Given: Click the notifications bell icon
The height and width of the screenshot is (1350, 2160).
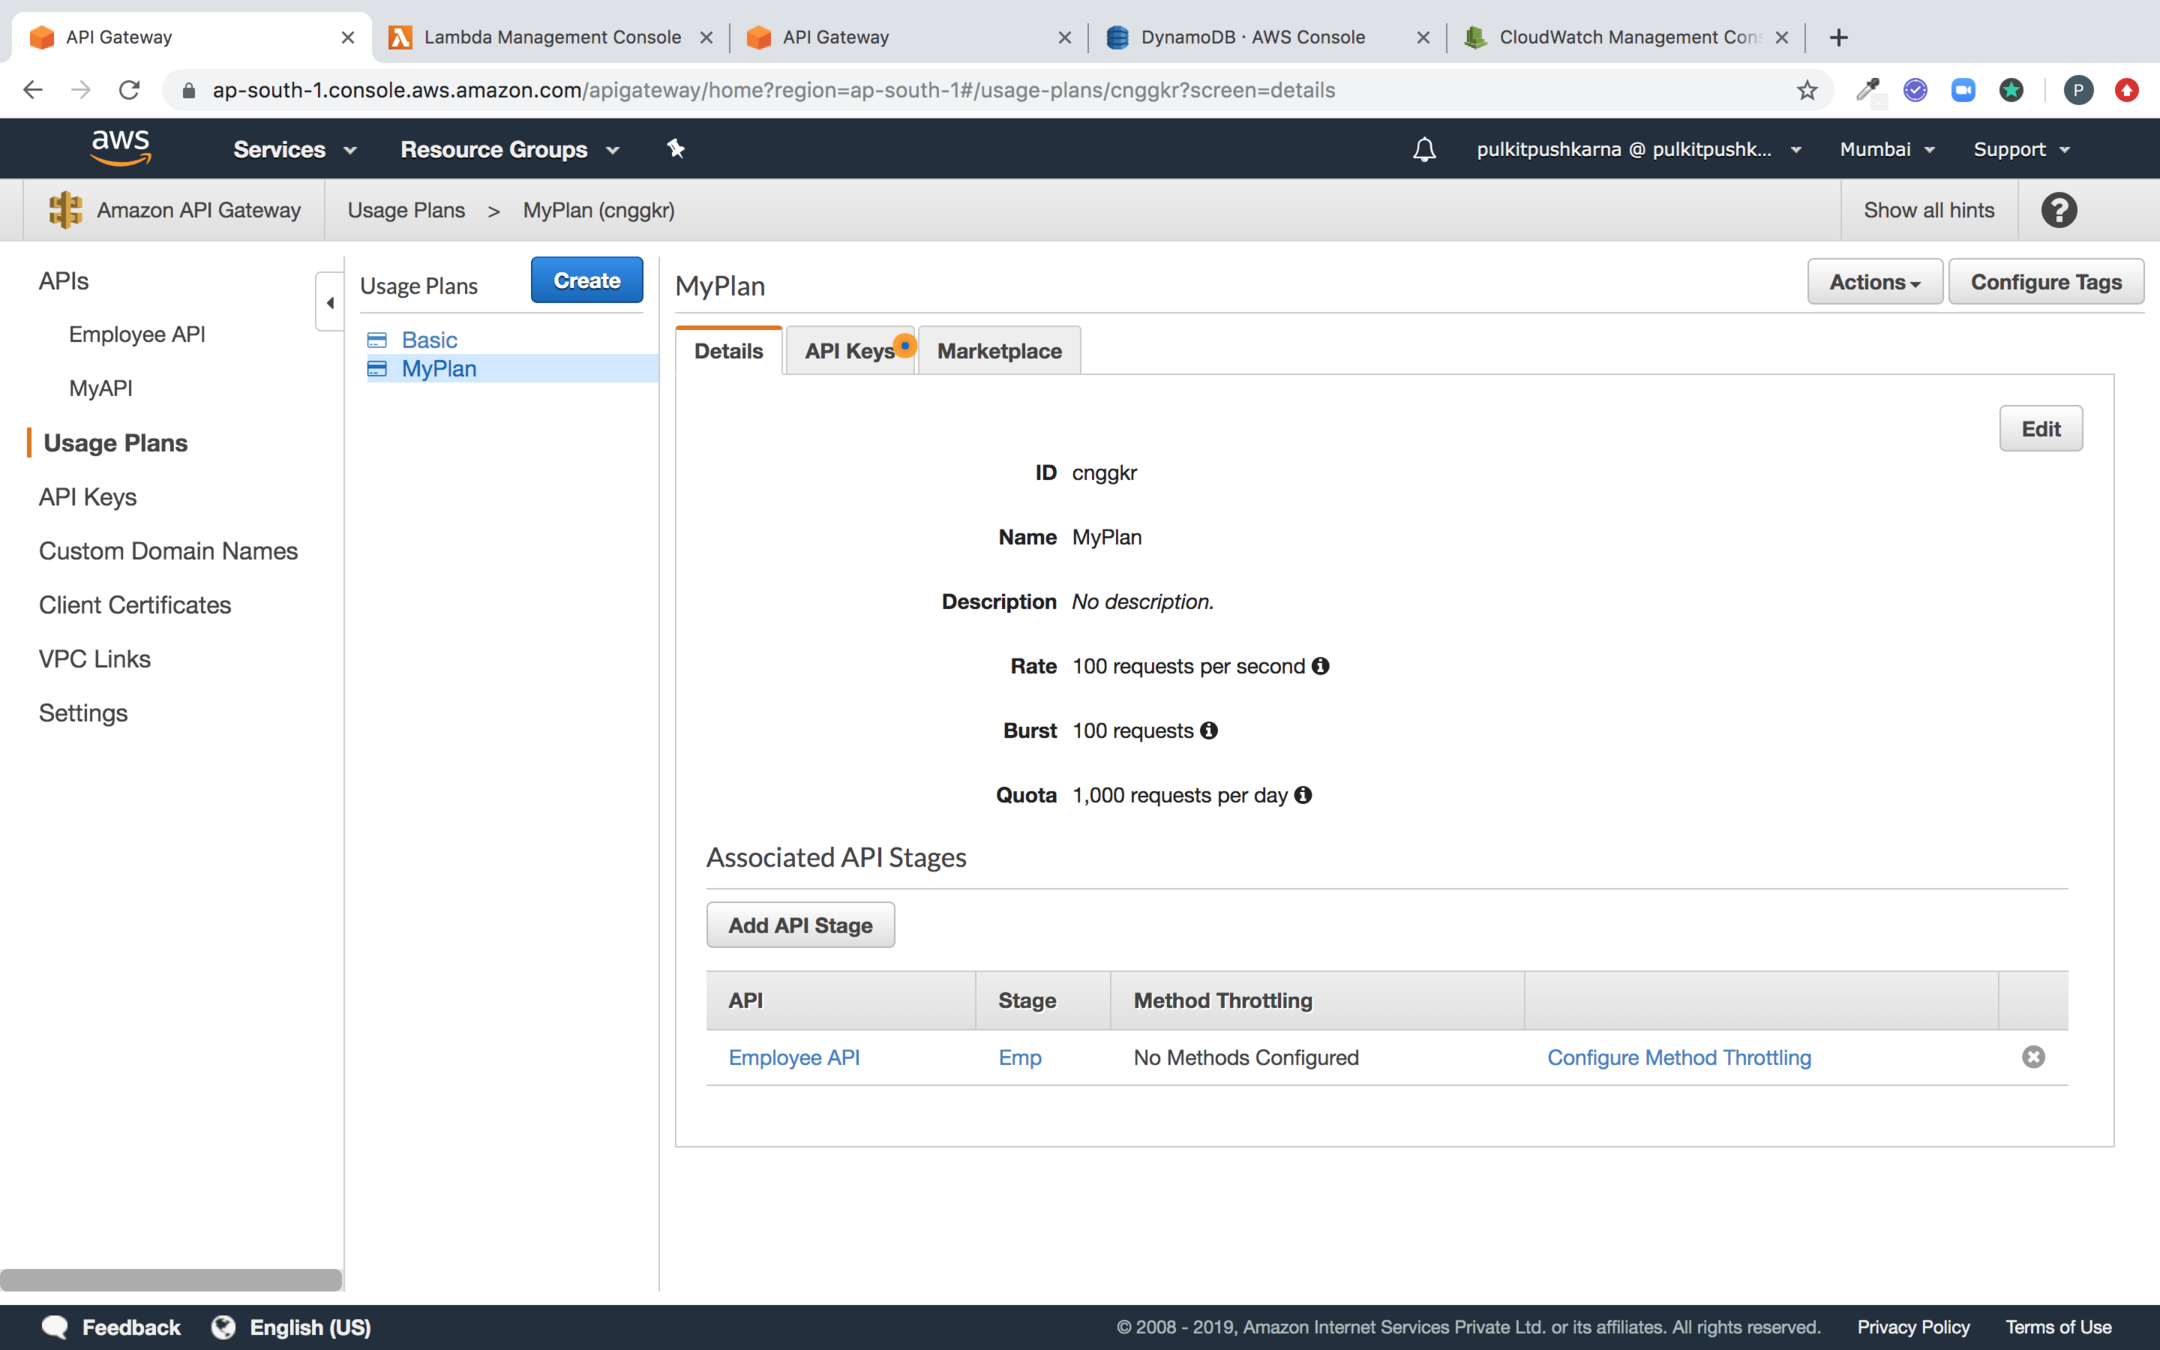Looking at the screenshot, I should (1424, 150).
